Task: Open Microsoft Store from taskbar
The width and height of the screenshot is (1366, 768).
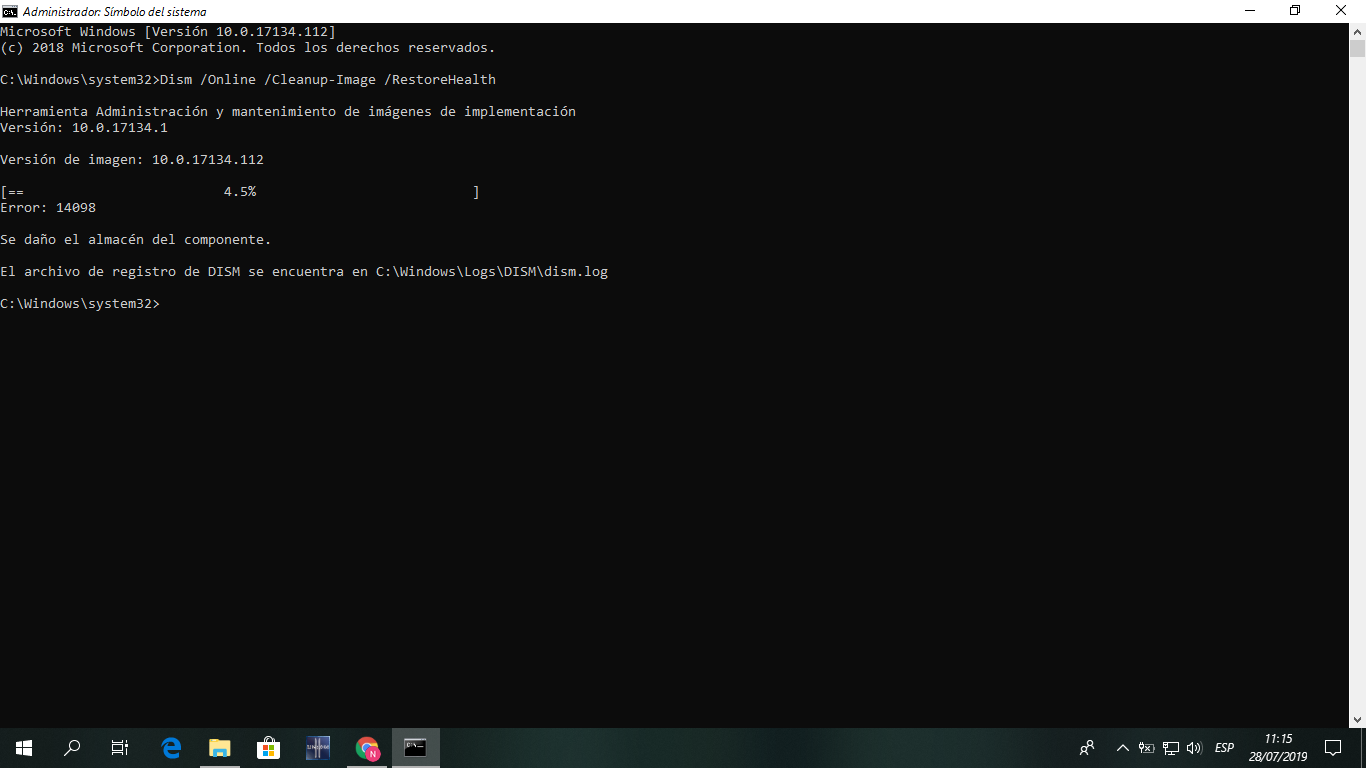Action: (268, 748)
